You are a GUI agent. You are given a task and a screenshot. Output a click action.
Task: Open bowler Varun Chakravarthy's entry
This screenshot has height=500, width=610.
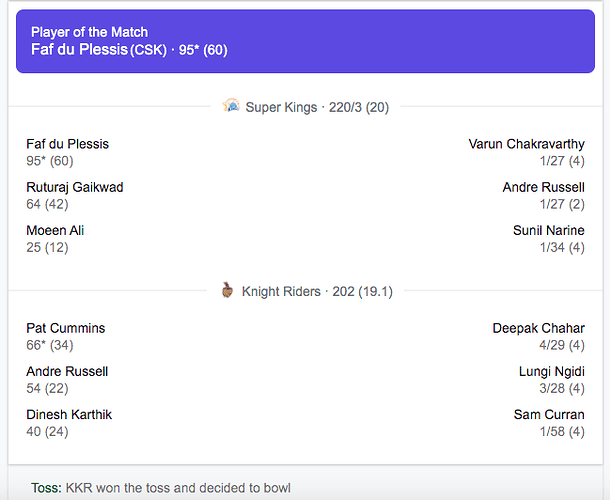(x=526, y=144)
